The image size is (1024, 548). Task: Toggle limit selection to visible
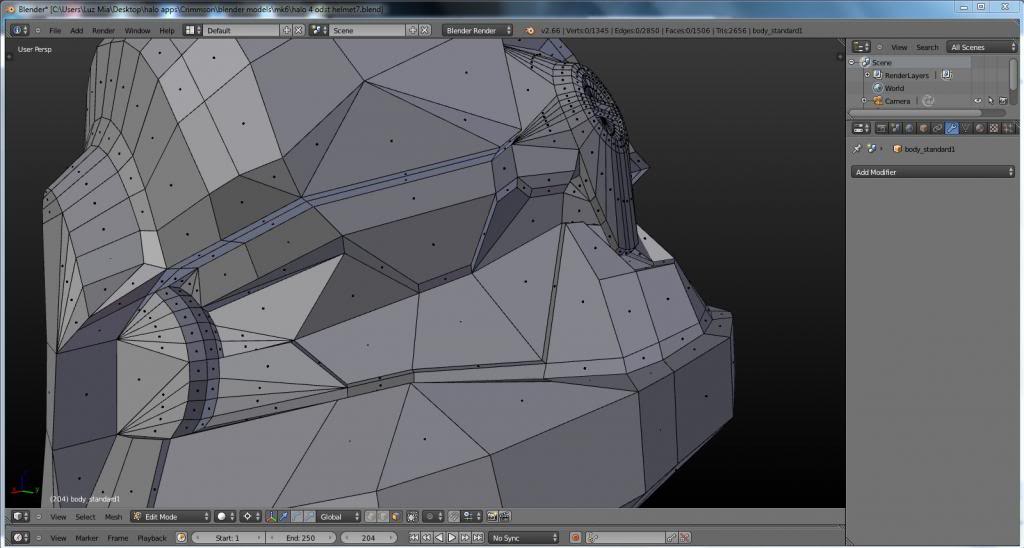coord(412,516)
